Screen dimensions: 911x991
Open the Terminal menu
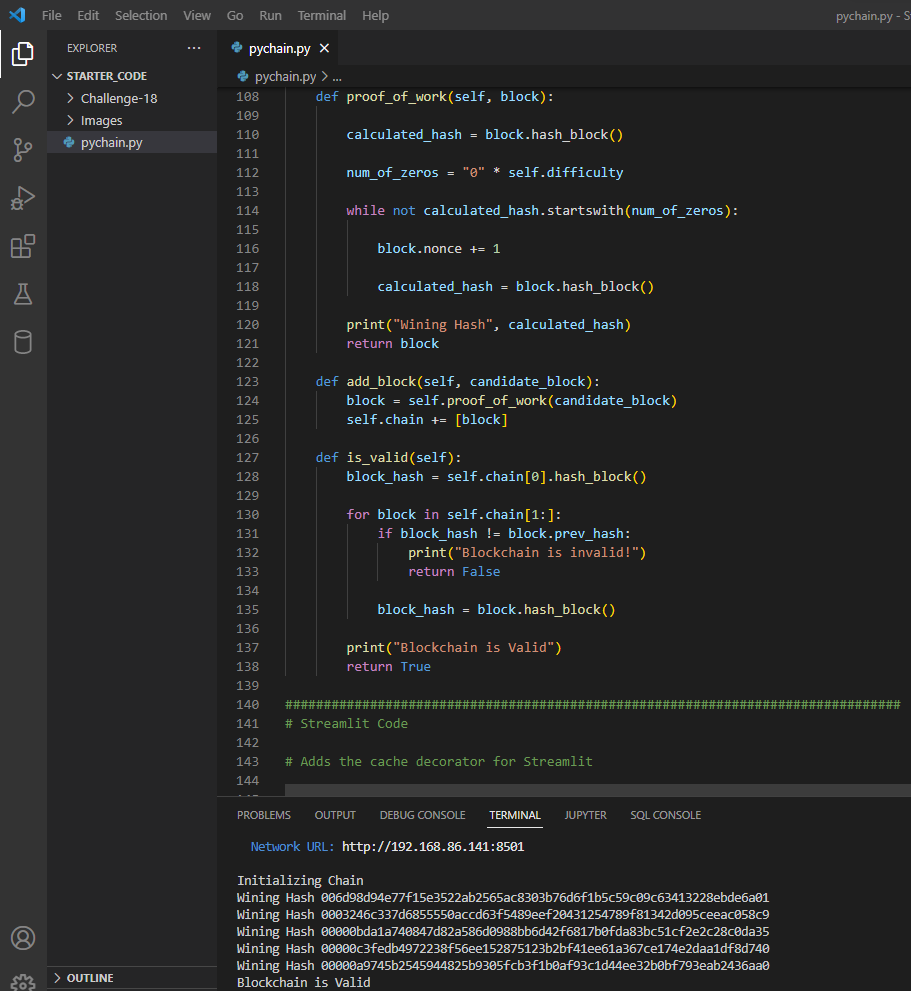322,15
